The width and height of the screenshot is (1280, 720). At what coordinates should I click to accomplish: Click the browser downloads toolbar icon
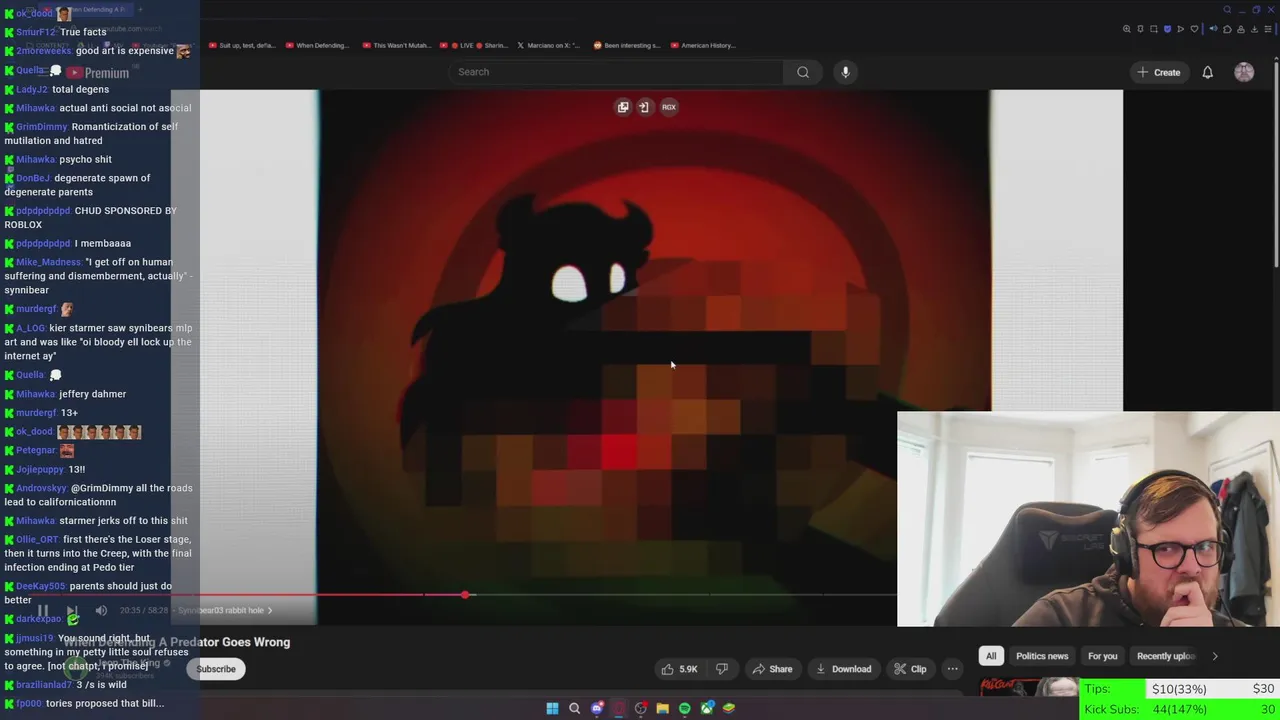[1256, 29]
